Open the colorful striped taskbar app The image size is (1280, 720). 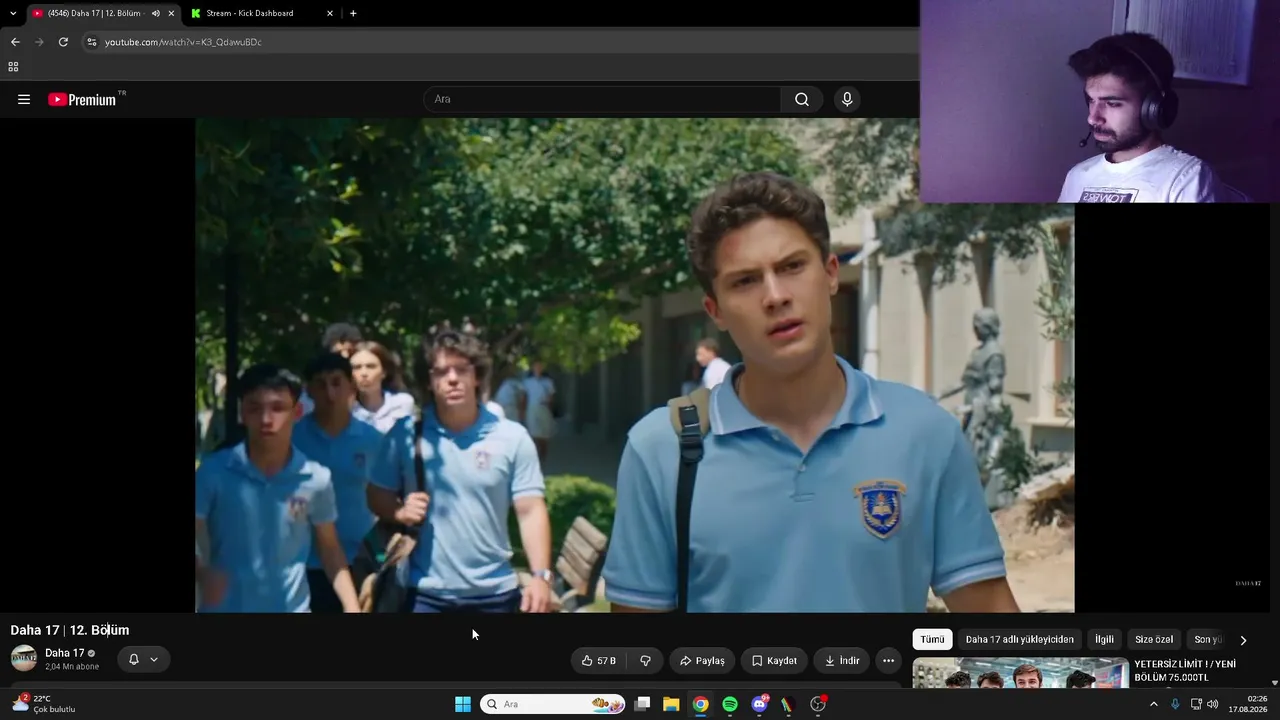(x=788, y=704)
